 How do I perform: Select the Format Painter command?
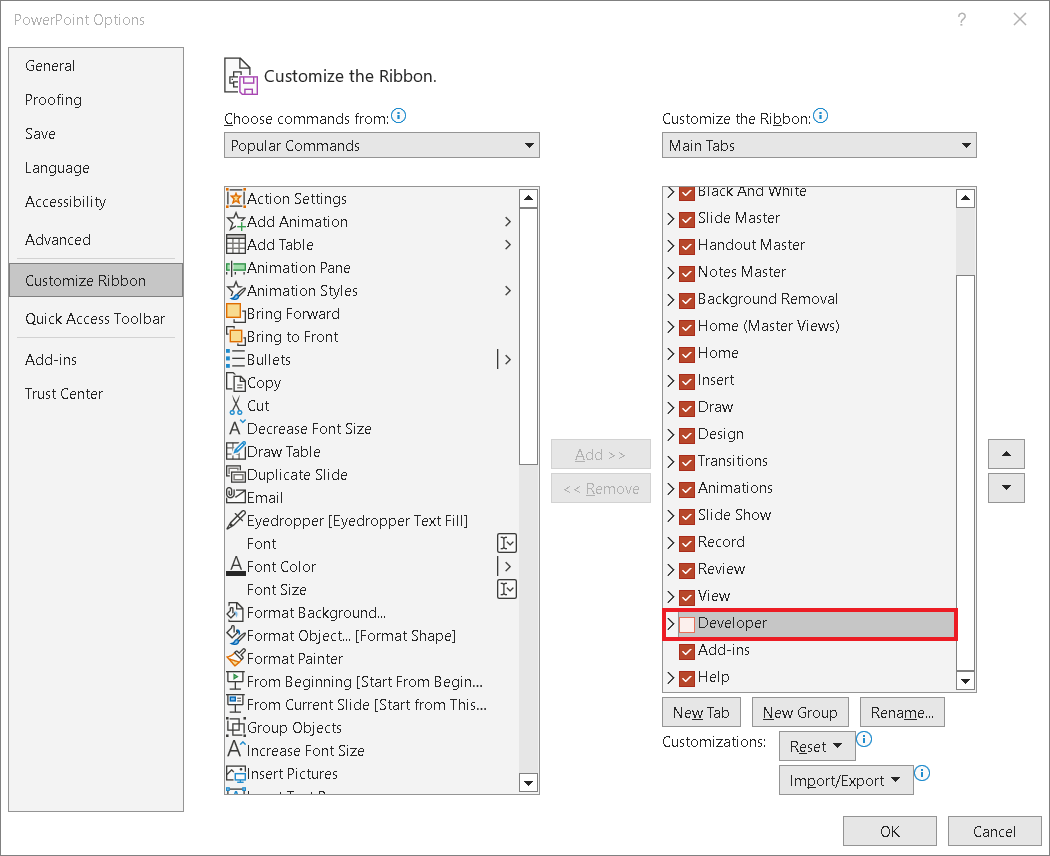[289, 658]
